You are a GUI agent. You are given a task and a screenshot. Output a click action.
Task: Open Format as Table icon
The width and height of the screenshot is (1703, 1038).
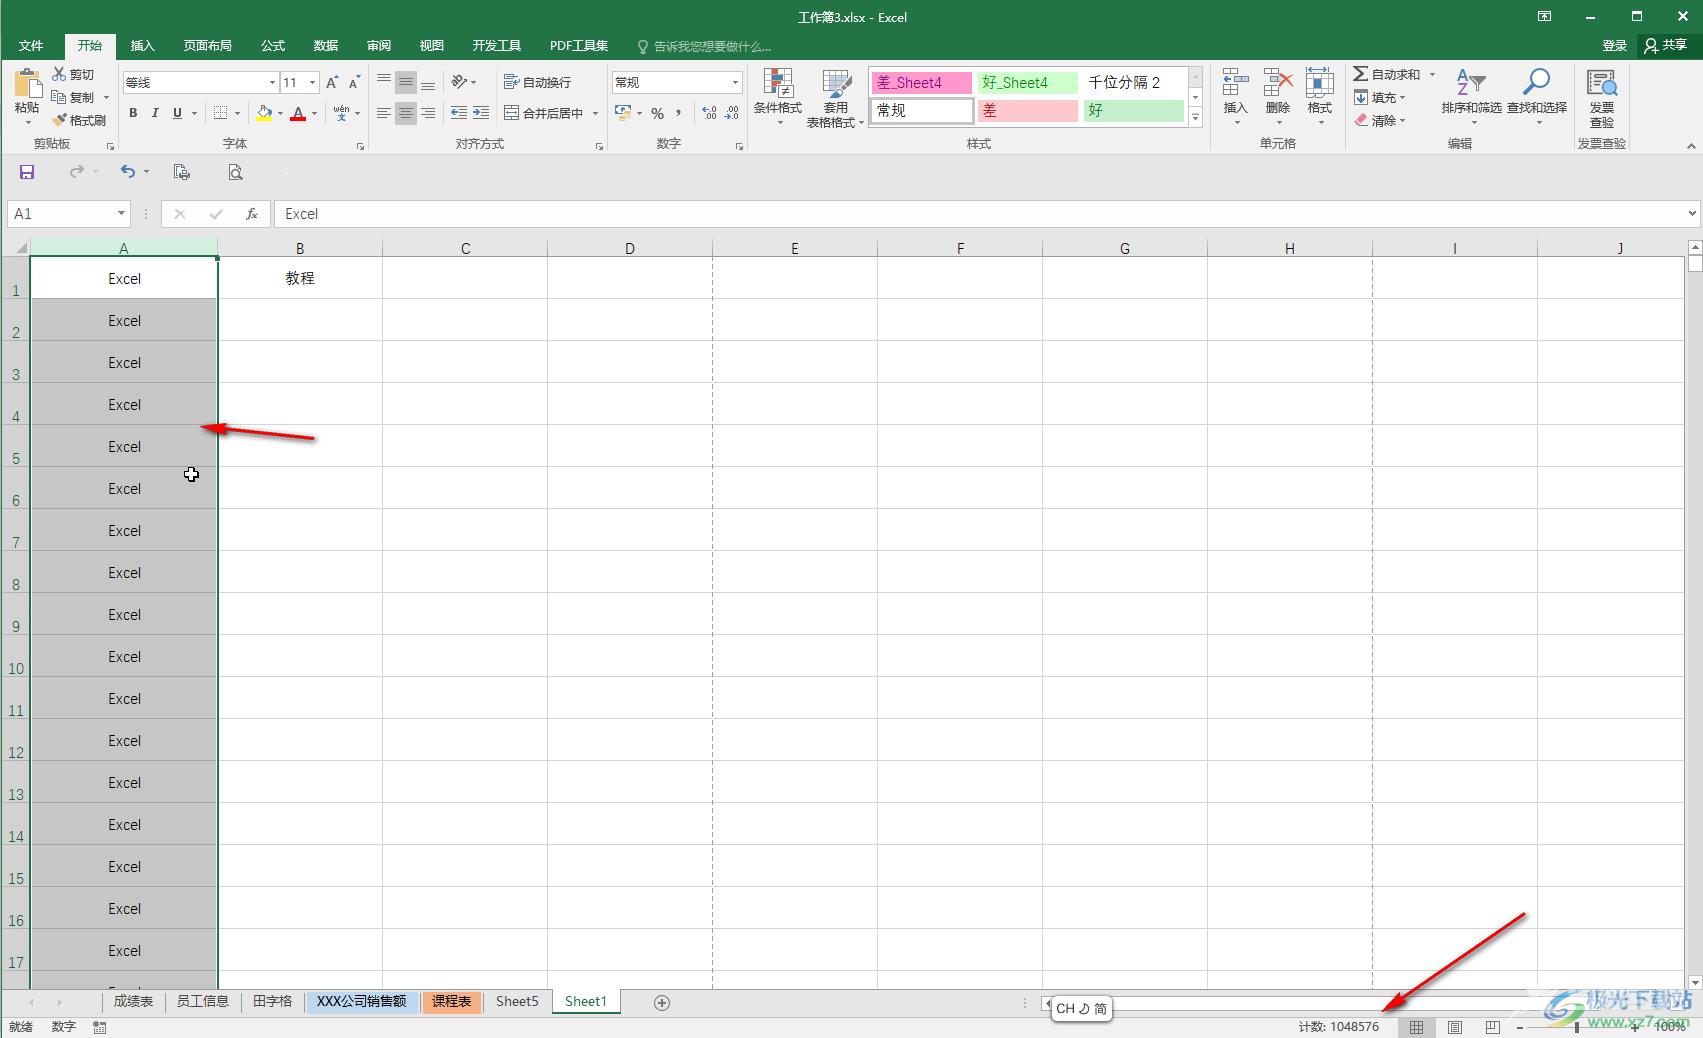[x=836, y=84]
